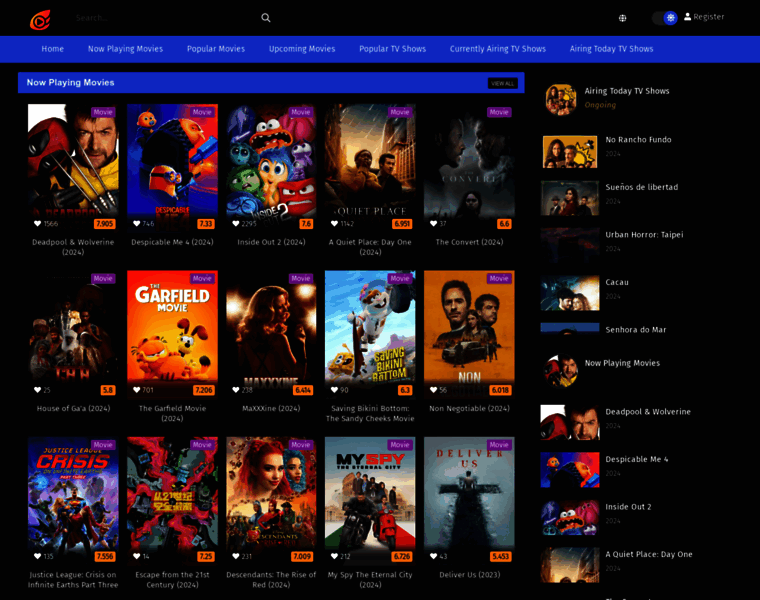
Task: Like MaXXXine heart icon
Action: pyautogui.click(x=236, y=390)
